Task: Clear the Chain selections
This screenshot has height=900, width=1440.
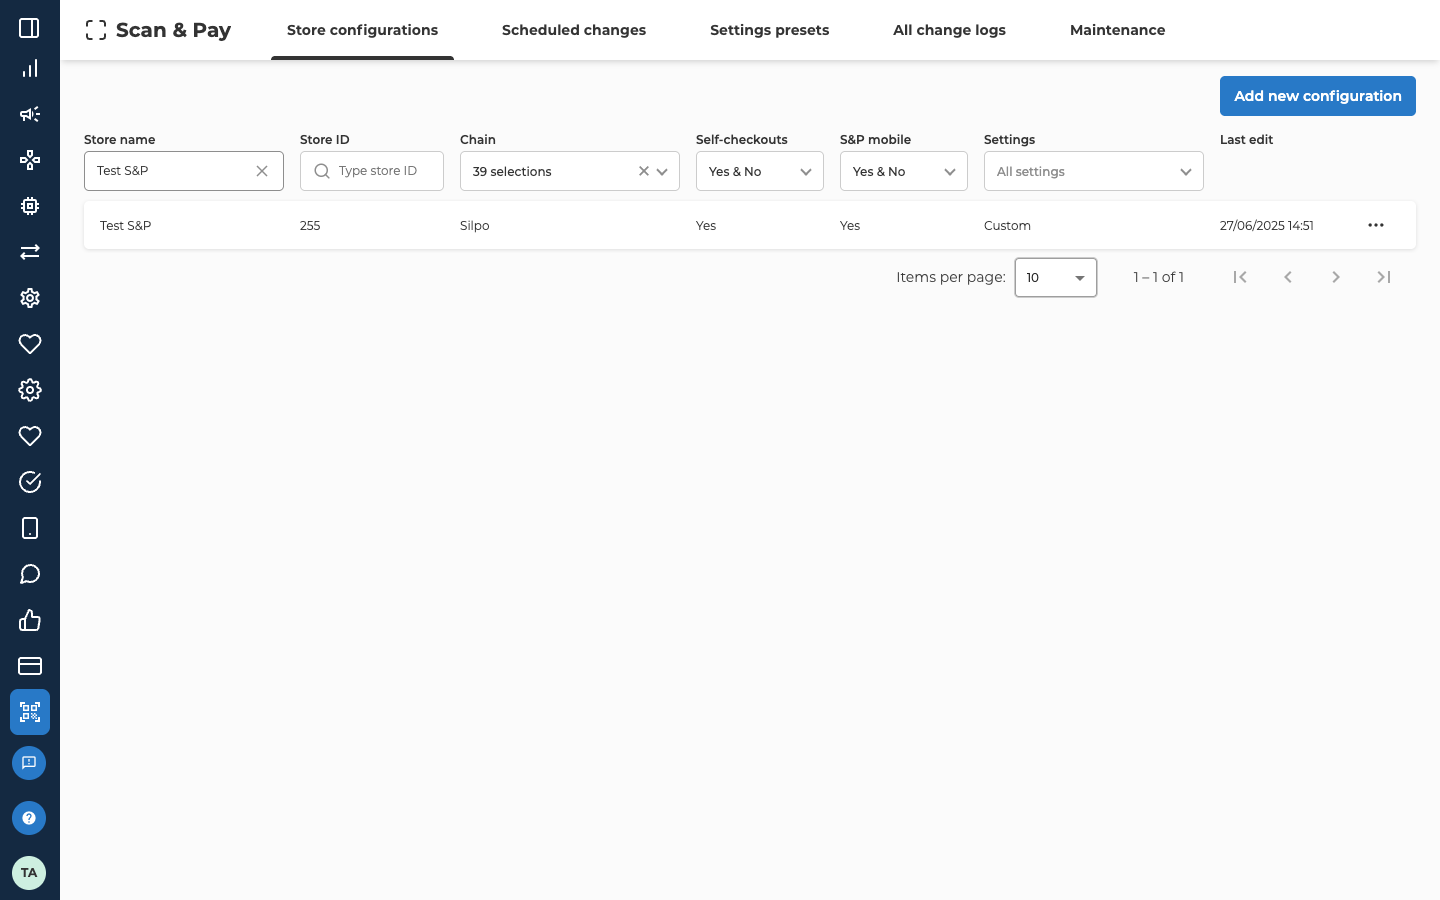Action: pyautogui.click(x=644, y=171)
